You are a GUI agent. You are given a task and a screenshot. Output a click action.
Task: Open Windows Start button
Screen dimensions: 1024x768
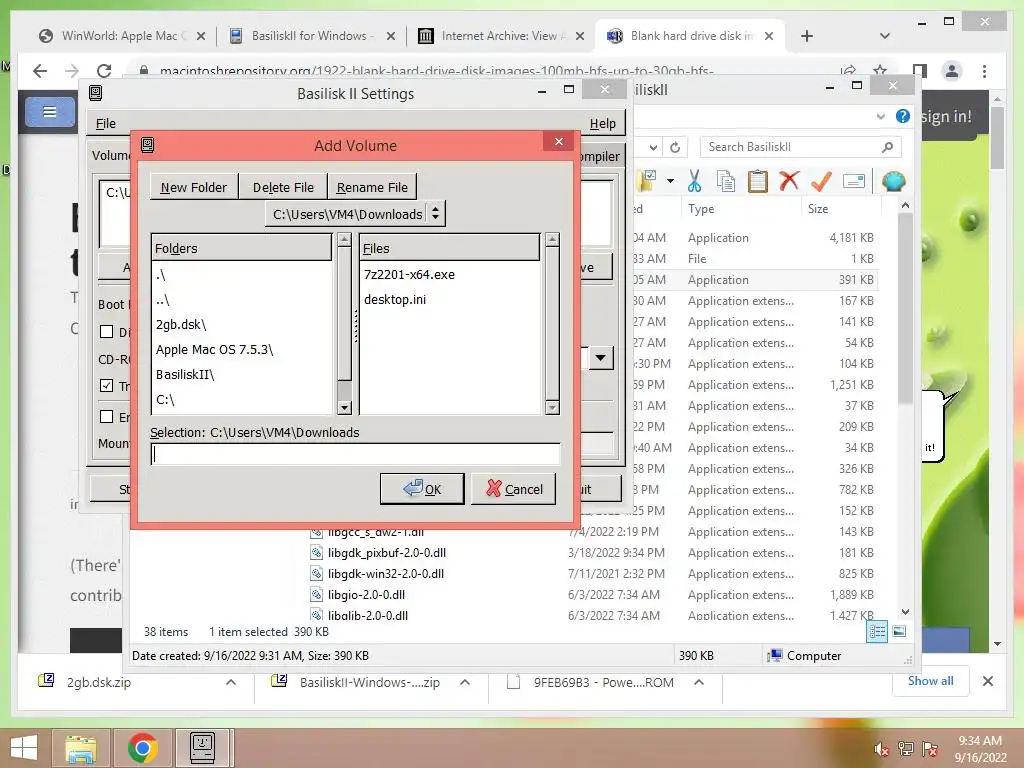pyautogui.click(x=24, y=748)
